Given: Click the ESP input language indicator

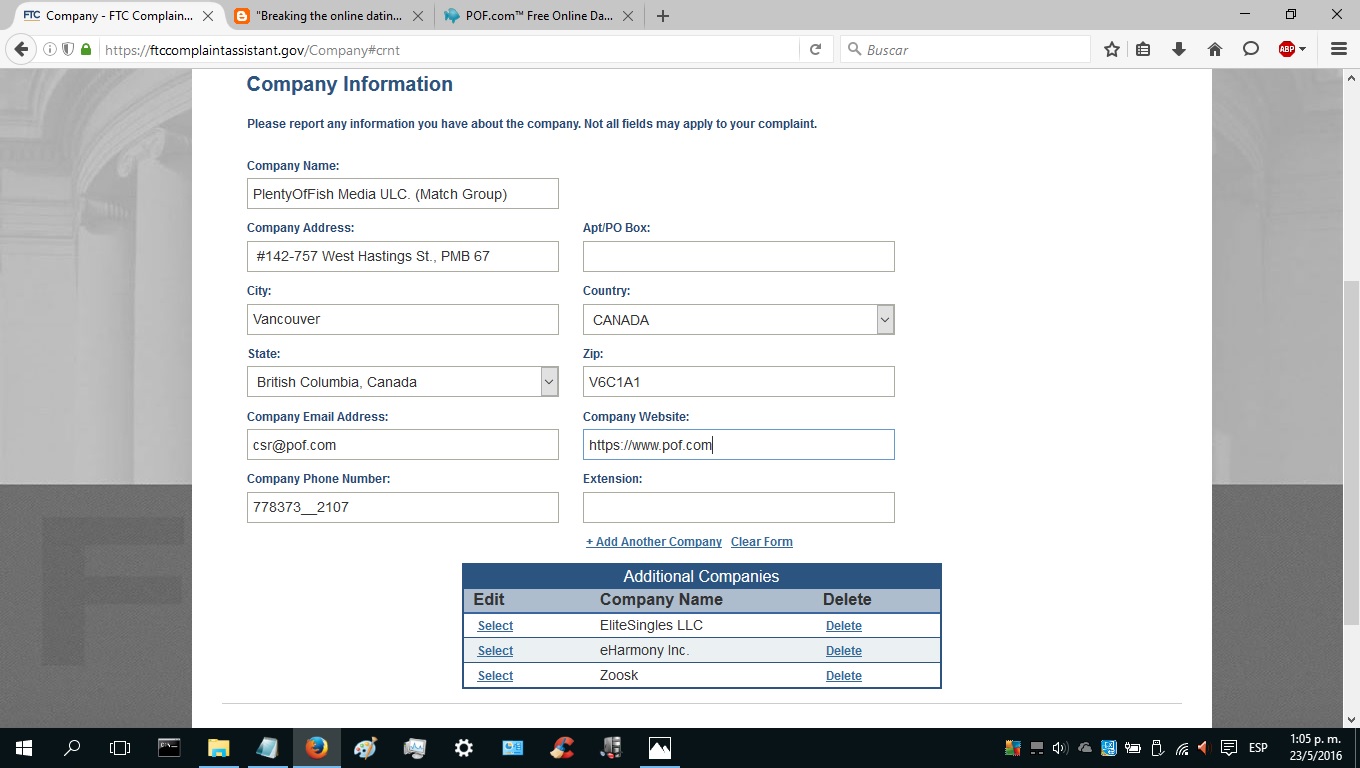Looking at the screenshot, I should pyautogui.click(x=1258, y=748).
